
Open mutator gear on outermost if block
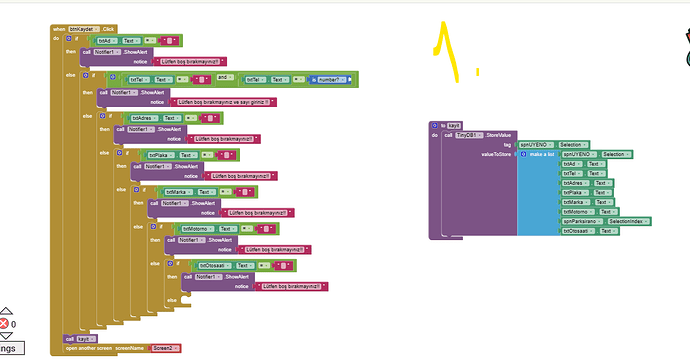[x=69, y=39]
